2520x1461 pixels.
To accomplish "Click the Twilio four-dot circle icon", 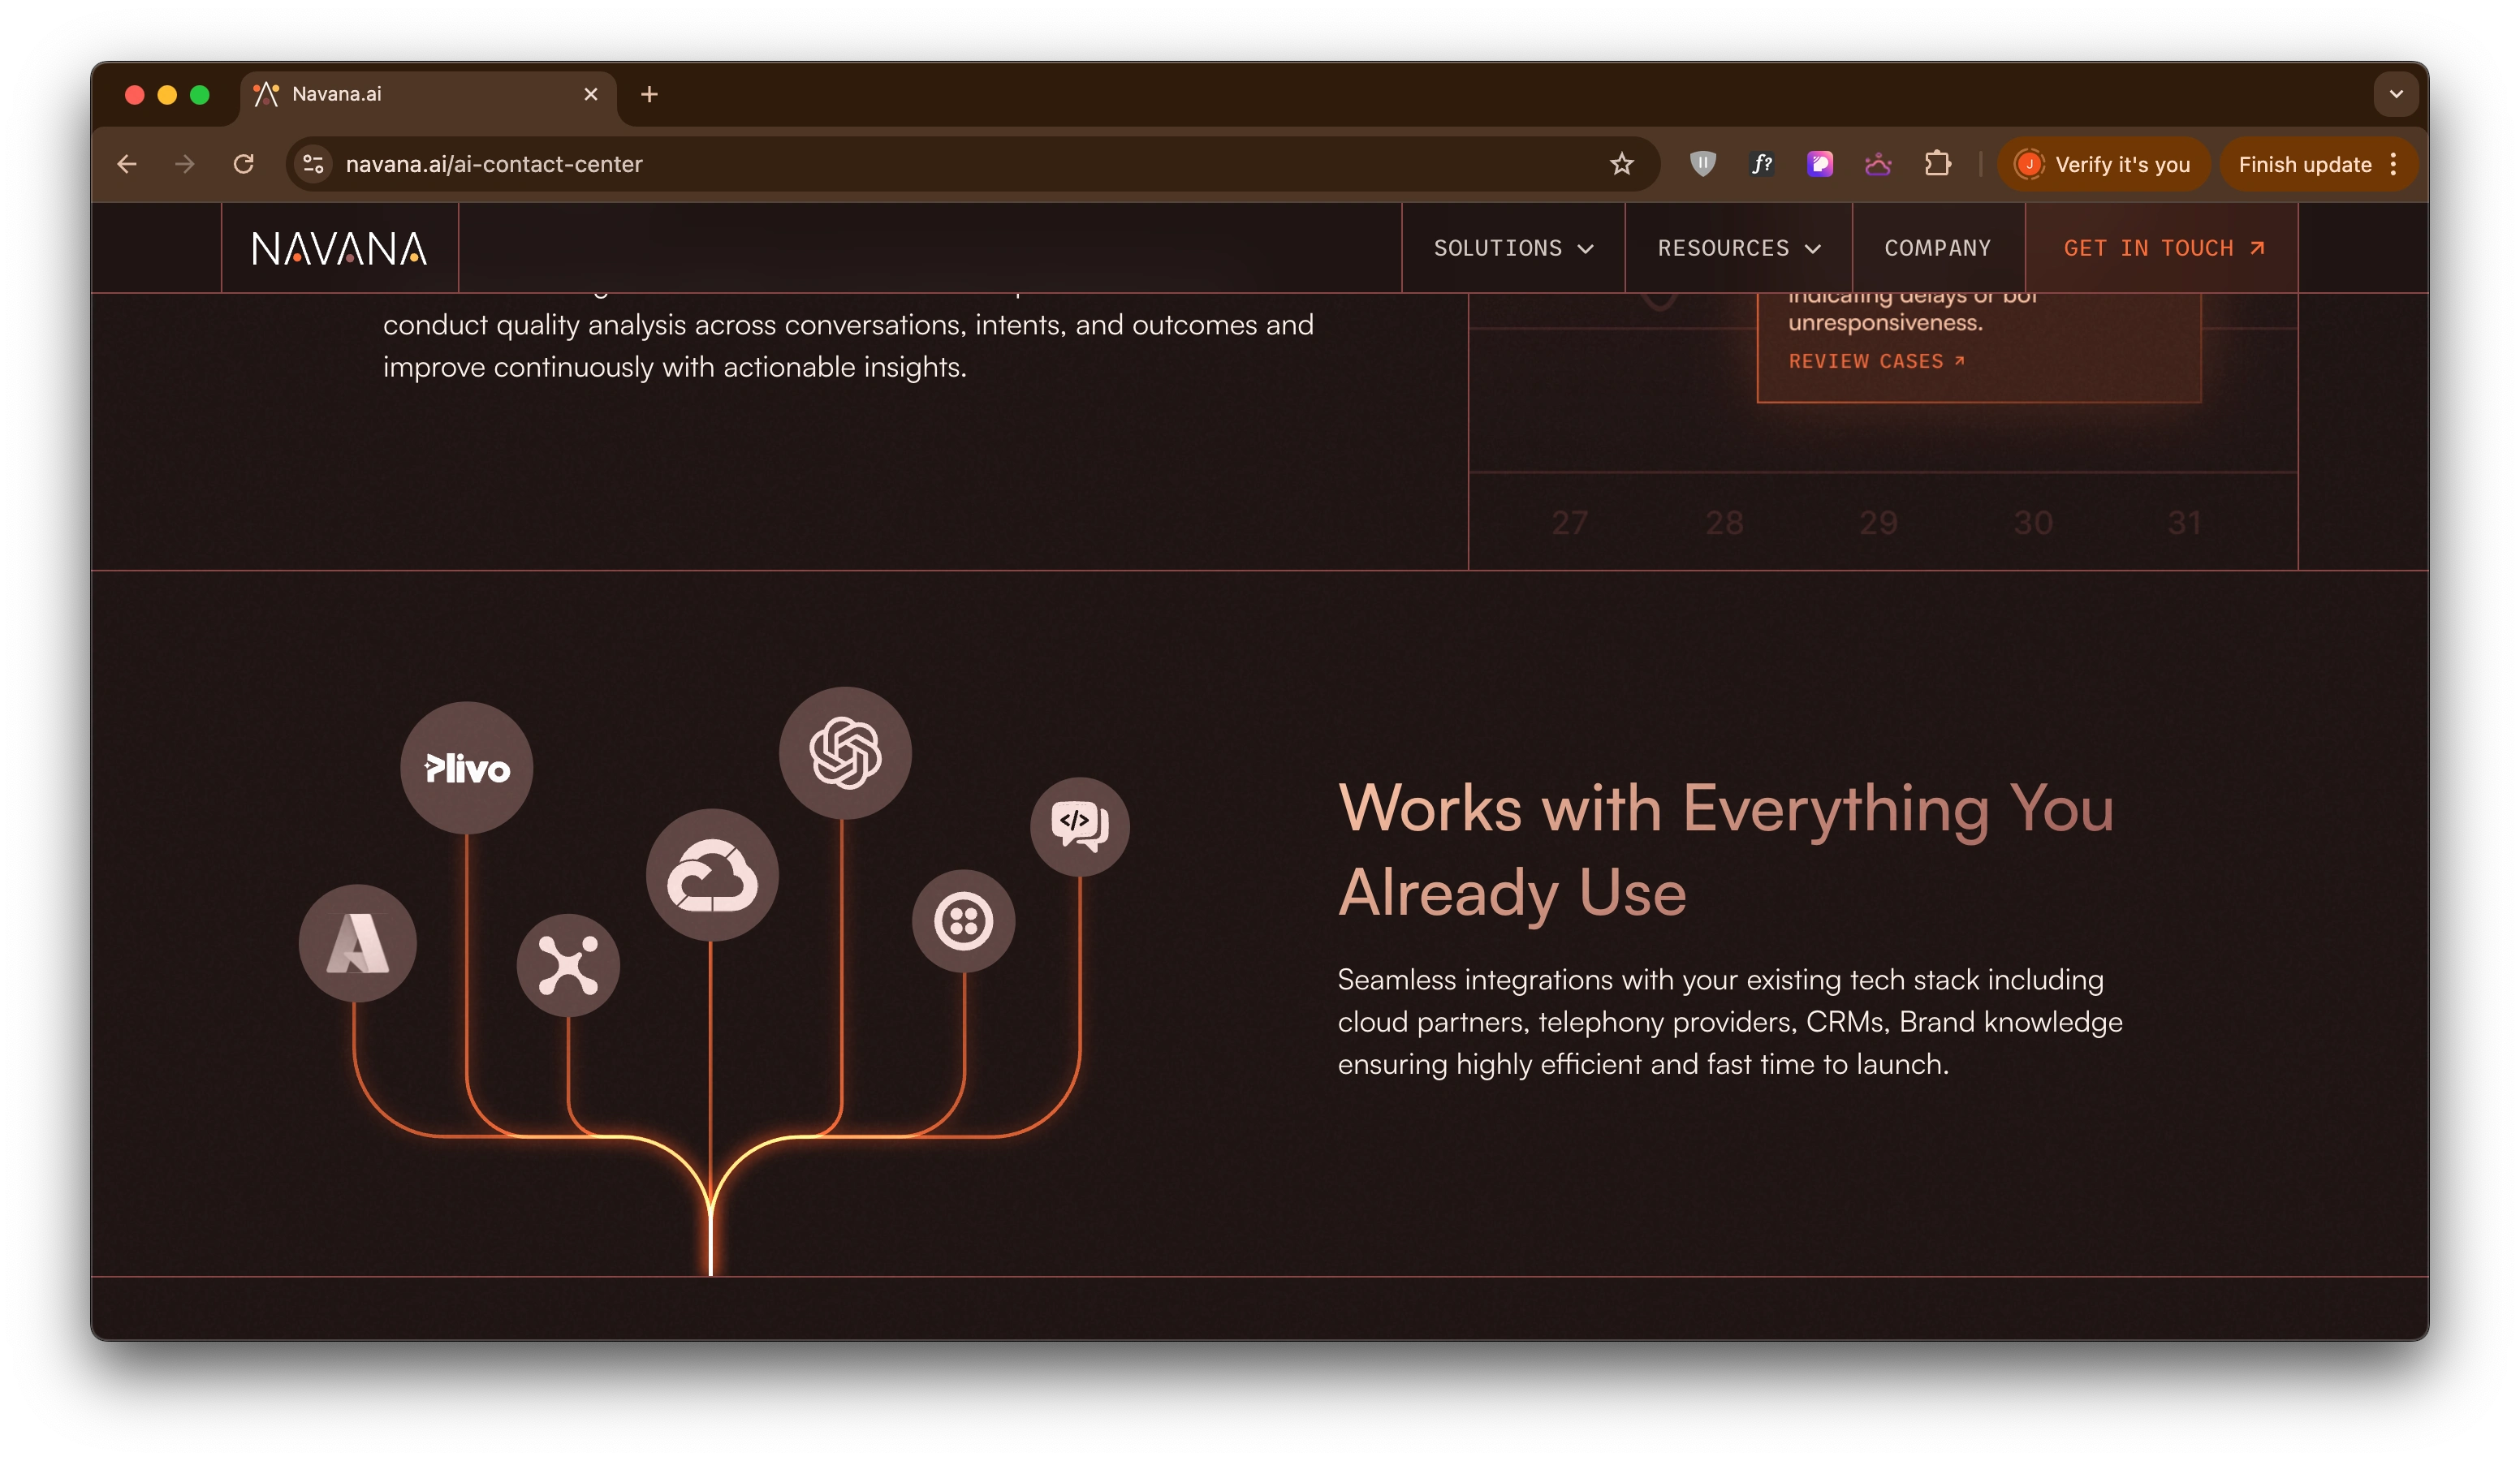I will [963, 921].
